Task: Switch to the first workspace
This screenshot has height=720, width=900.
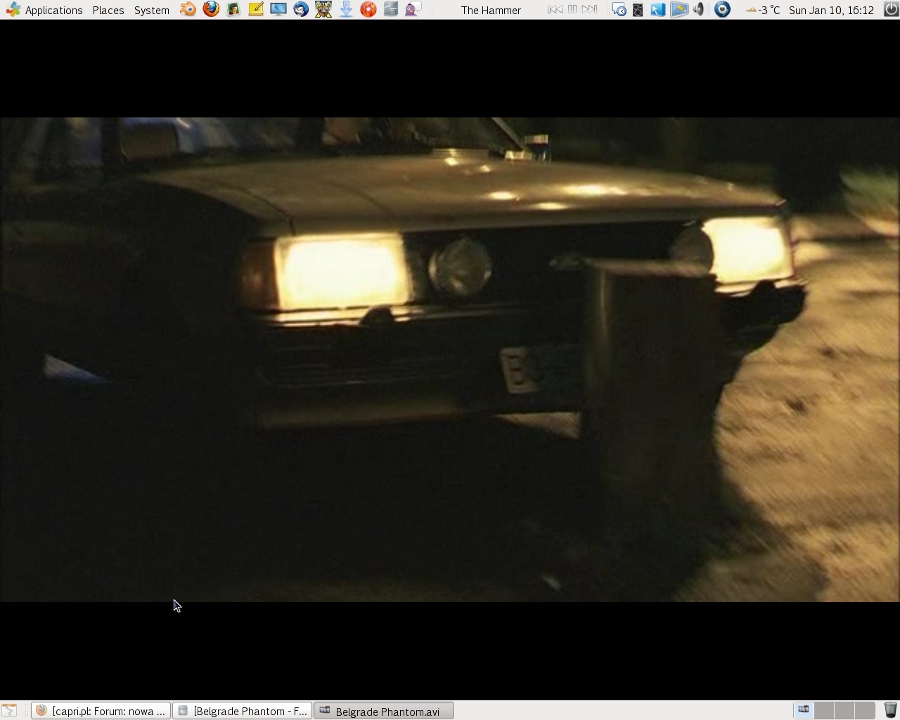Action: pos(804,710)
